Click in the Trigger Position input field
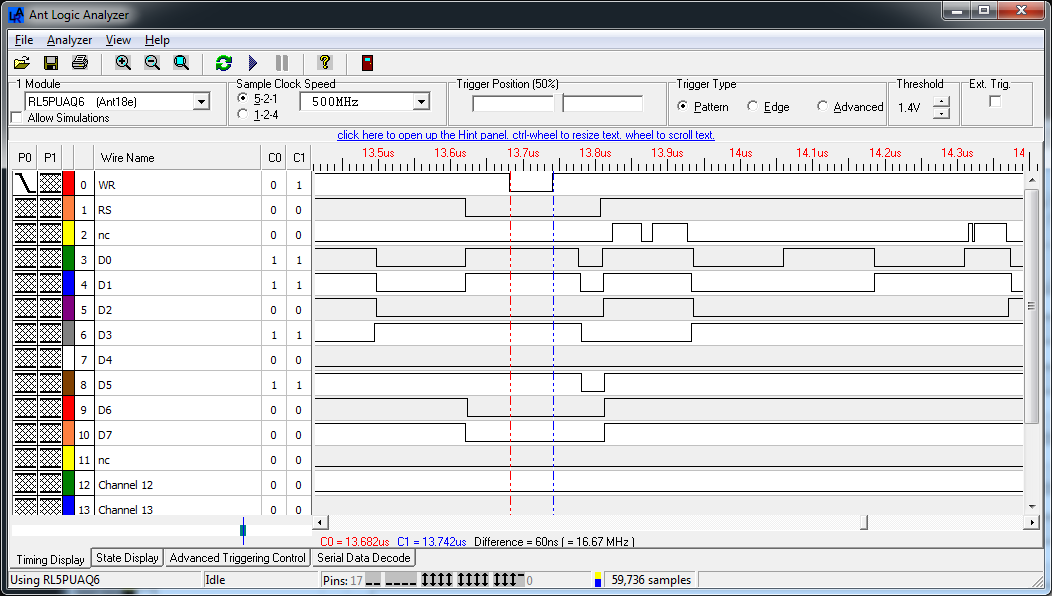The width and height of the screenshot is (1052, 596). 513,103
